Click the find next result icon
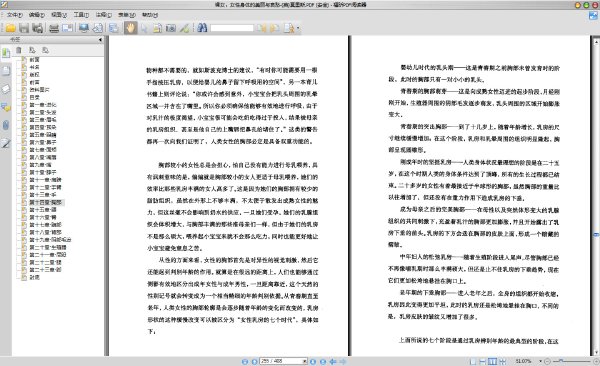The height and width of the screenshot is (366, 600). tap(275, 28)
